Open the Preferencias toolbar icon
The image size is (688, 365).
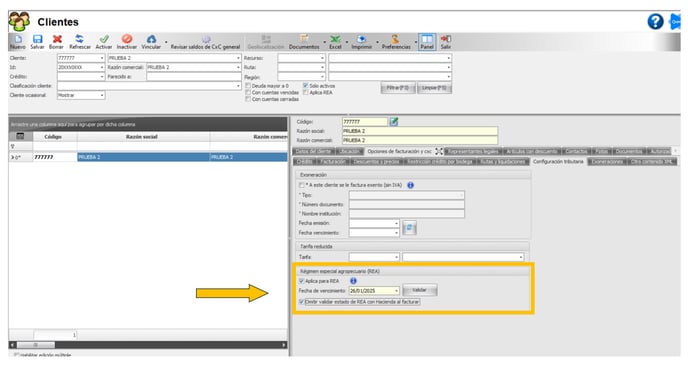pos(395,39)
